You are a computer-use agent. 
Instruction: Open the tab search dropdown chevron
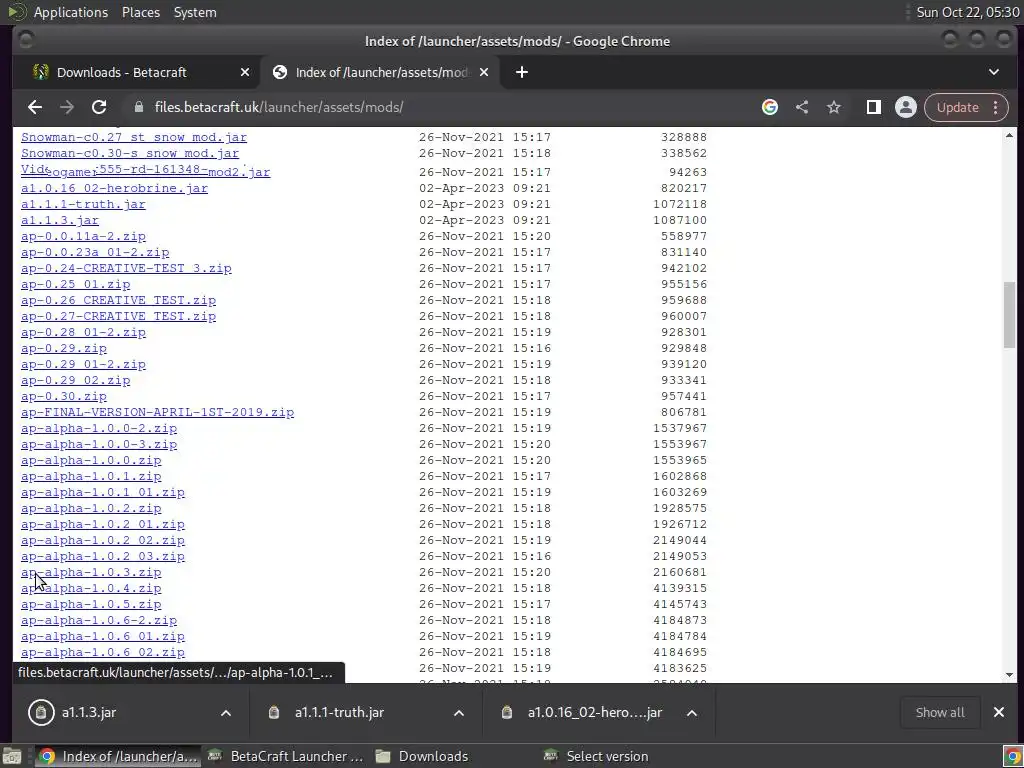point(993,72)
